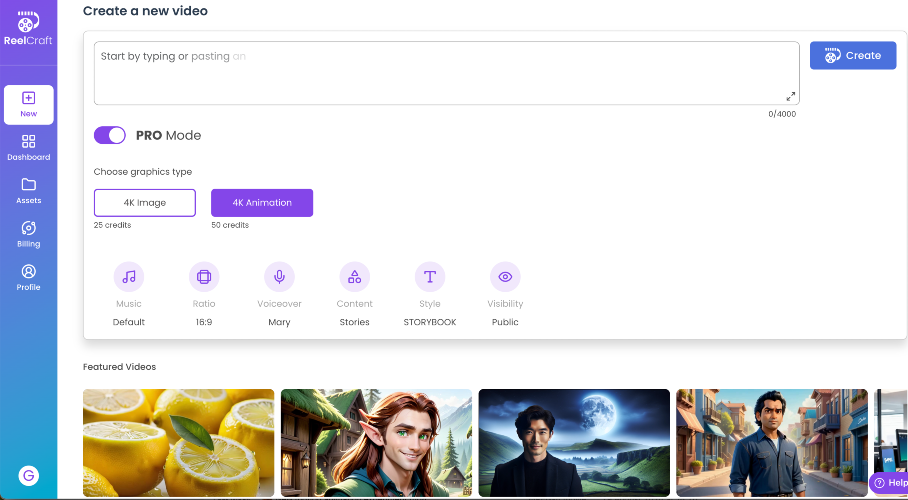The image size is (908, 500).
Task: Go to the Dashboard
Action: point(28,148)
